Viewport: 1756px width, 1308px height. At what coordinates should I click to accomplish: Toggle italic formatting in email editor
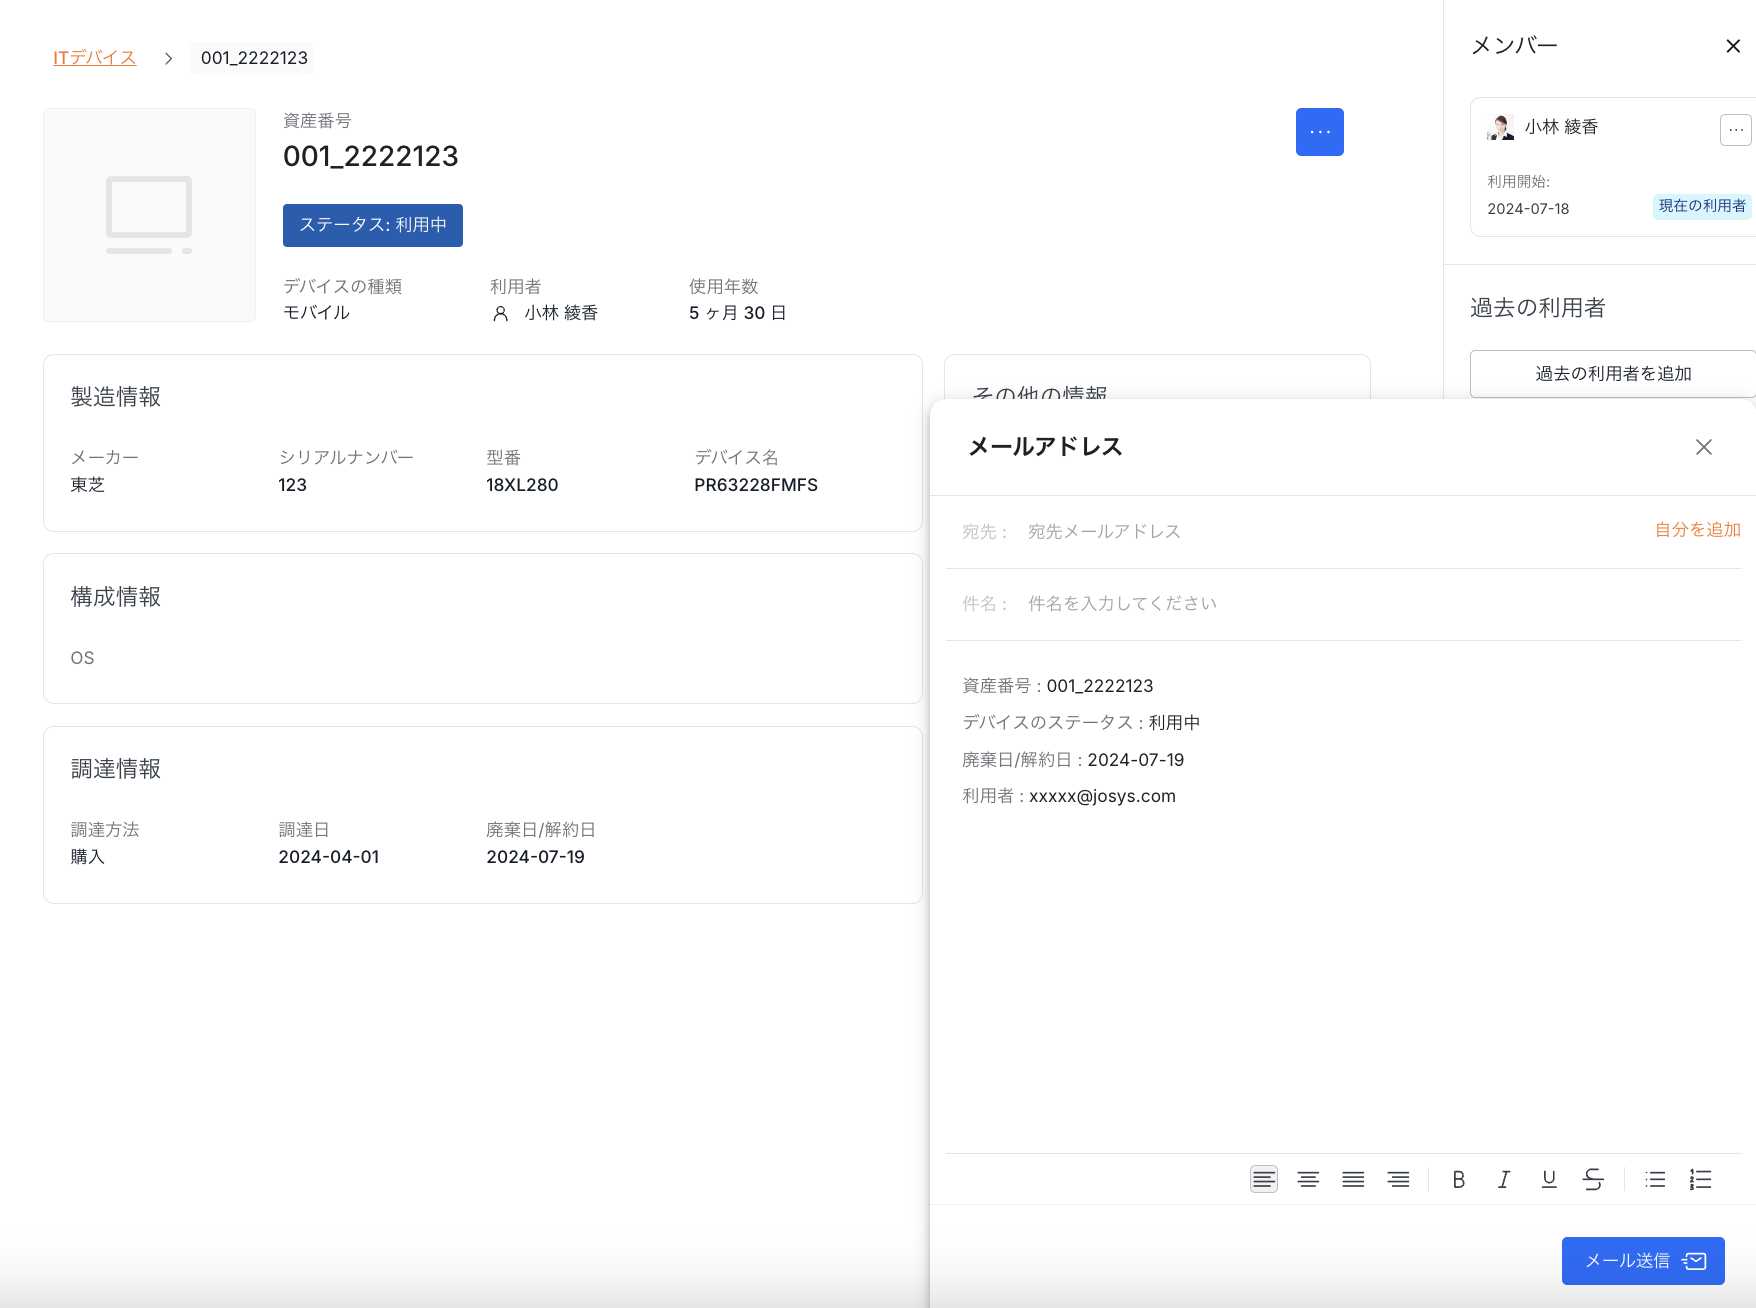pos(1504,1179)
